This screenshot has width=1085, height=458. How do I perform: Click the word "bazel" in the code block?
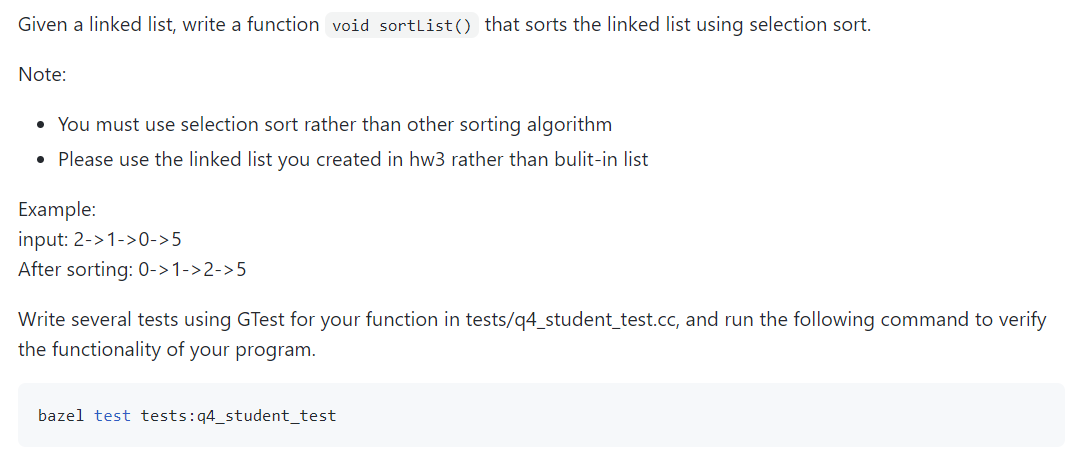pos(61,416)
